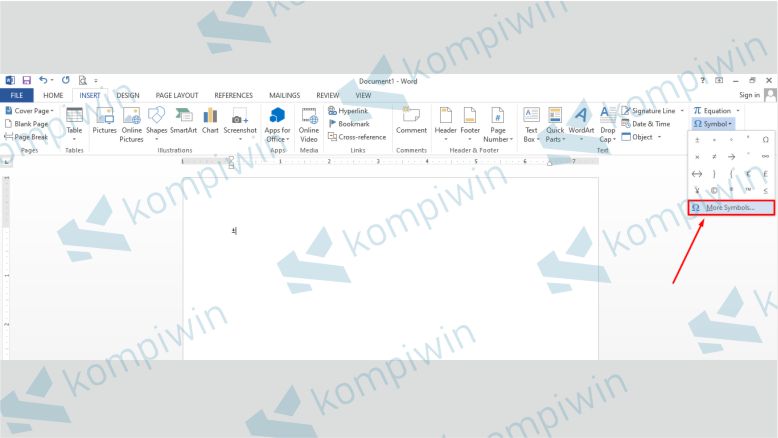Click the Save icon in quick access toolbar
This screenshot has width=778, height=438.
click(26, 80)
